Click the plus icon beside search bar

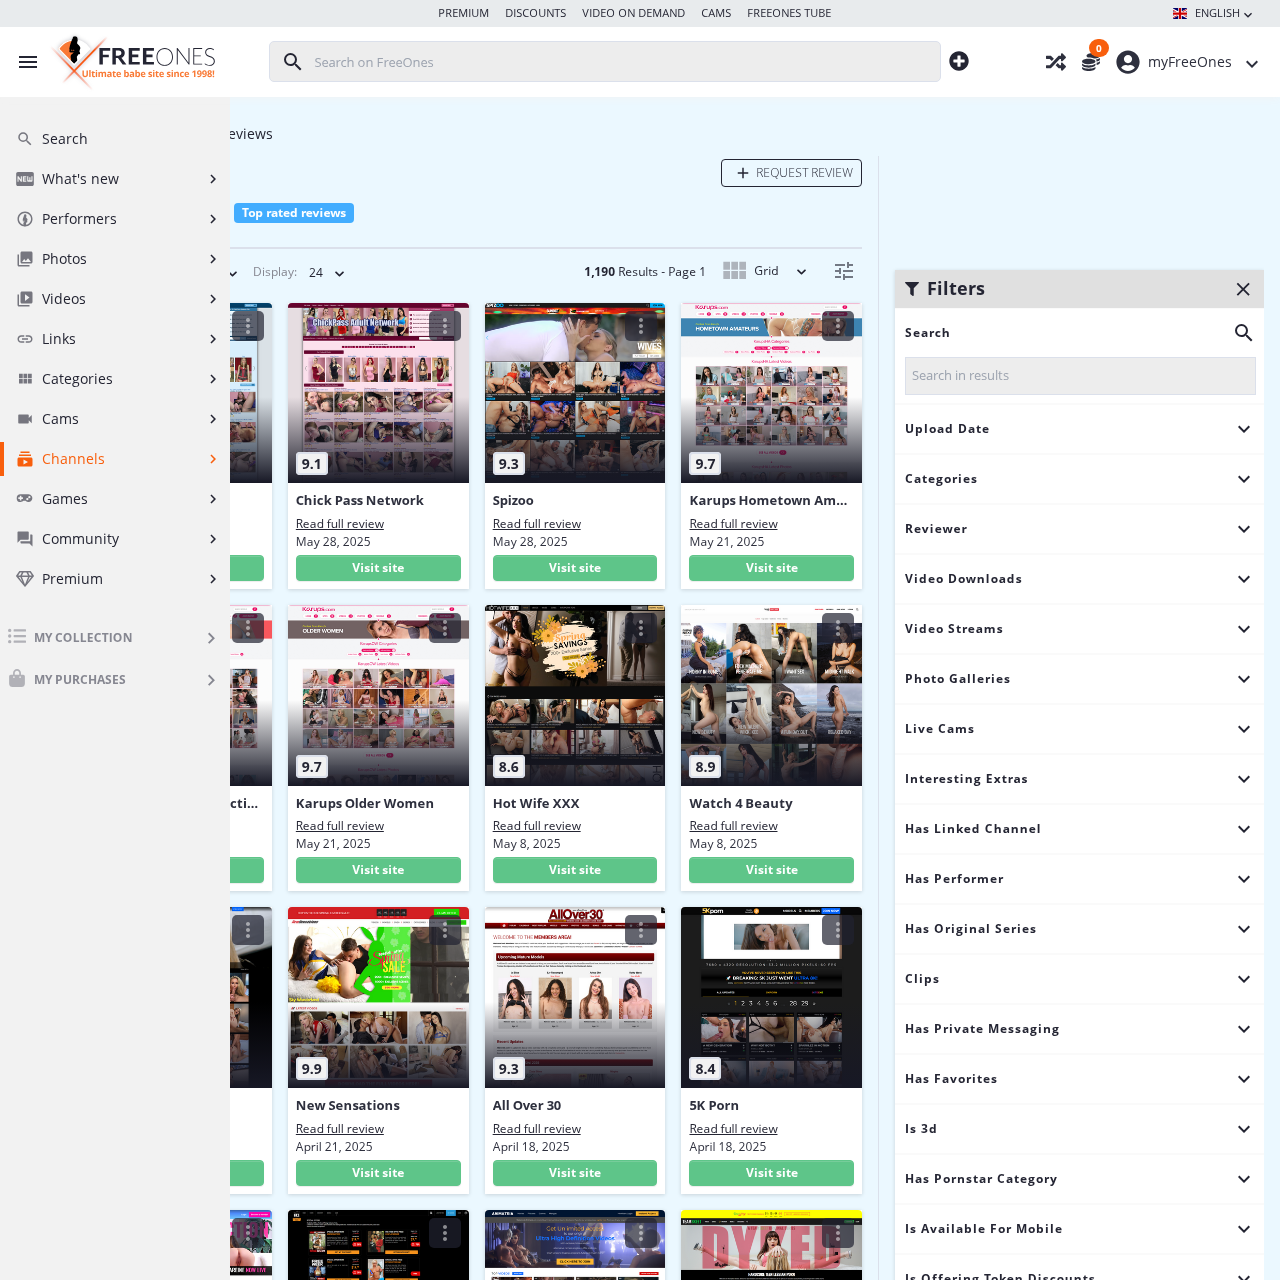(959, 62)
